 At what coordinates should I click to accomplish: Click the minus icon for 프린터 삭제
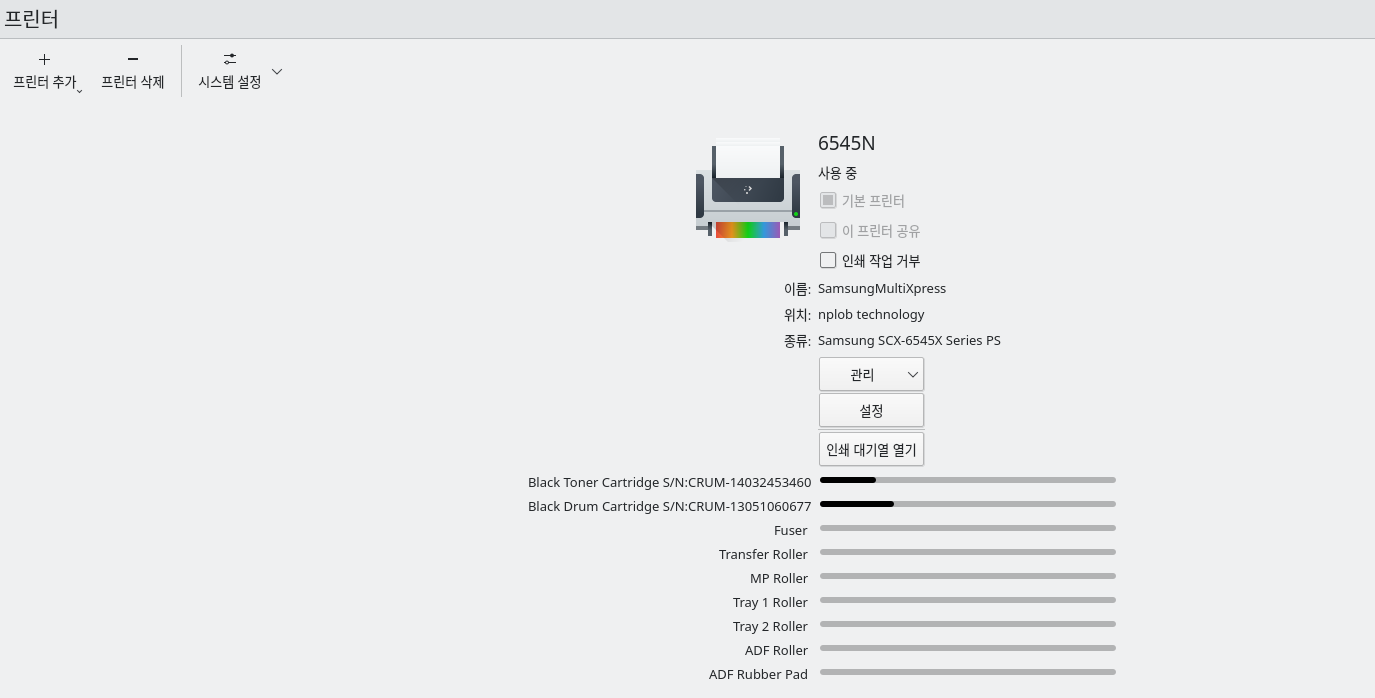point(133,59)
